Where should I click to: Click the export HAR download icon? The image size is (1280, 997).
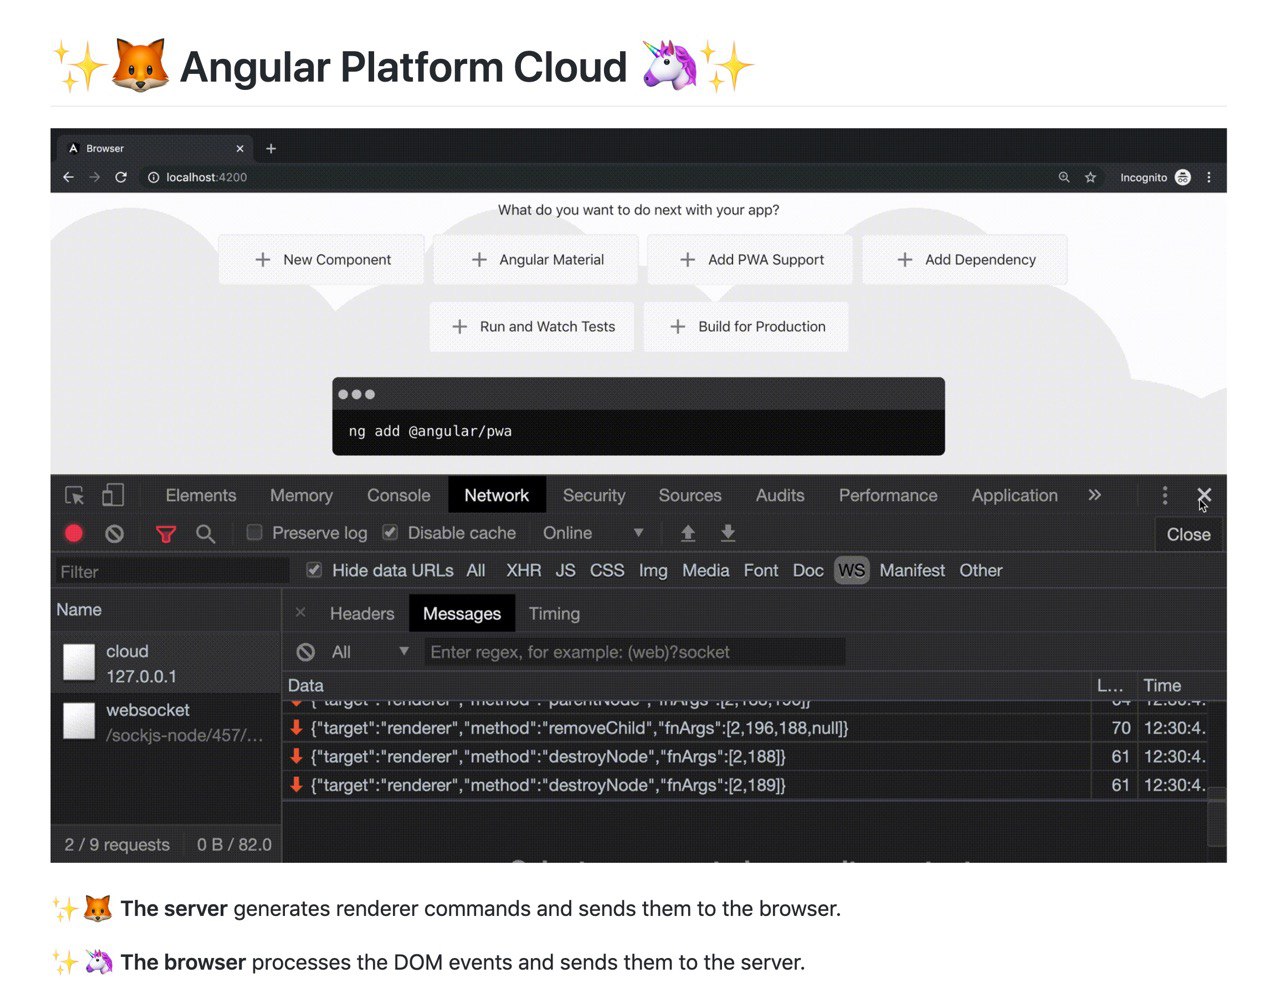click(728, 533)
